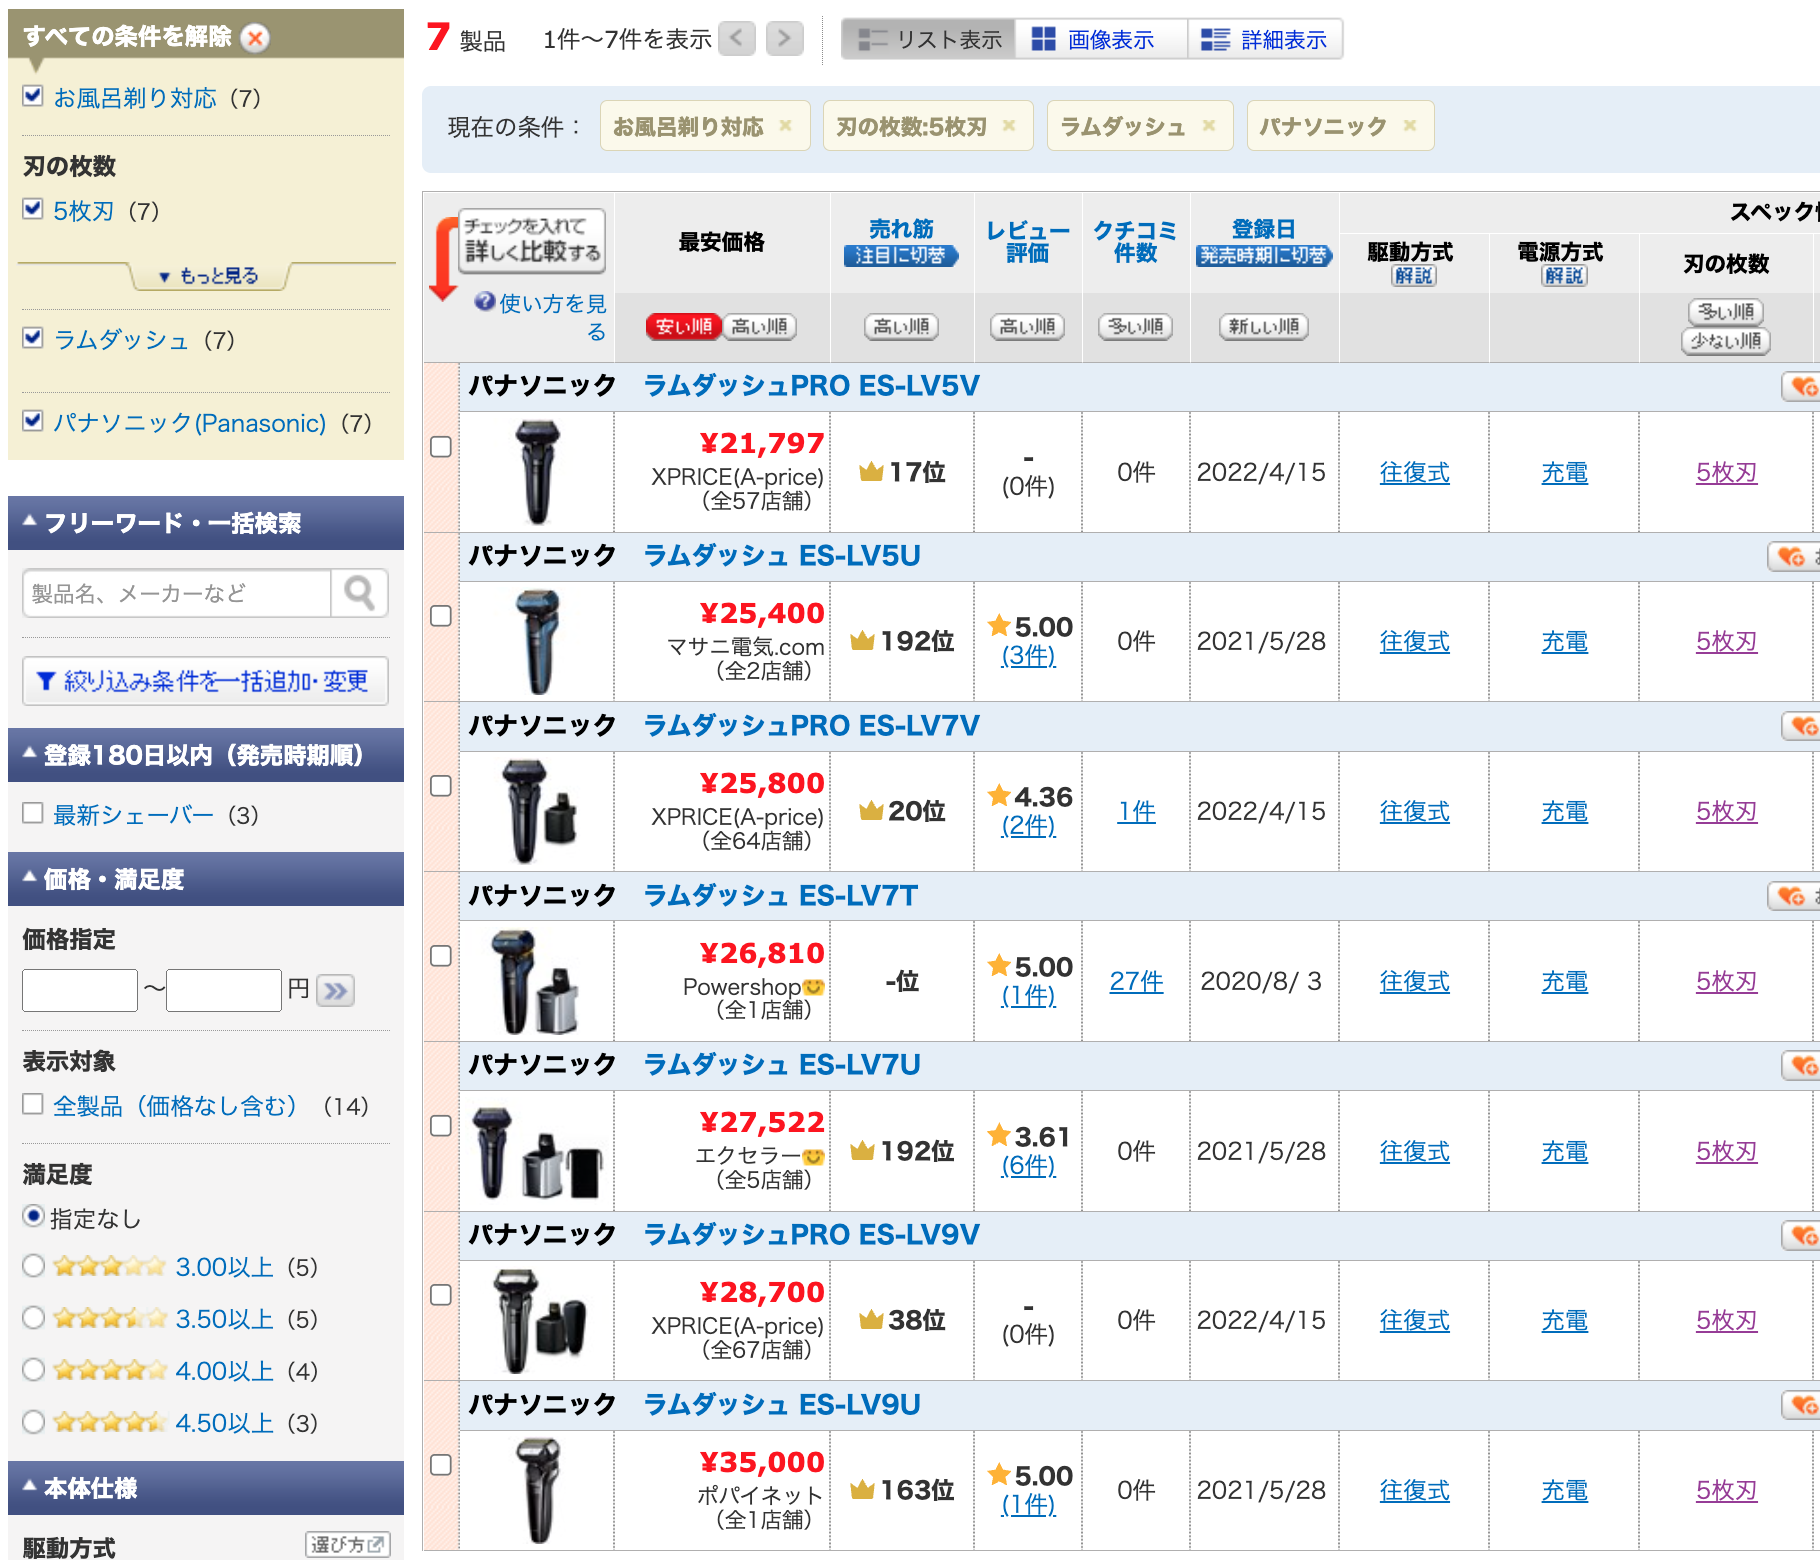Apply price range with arrow button
The width and height of the screenshot is (1820, 1560).
coord(336,990)
